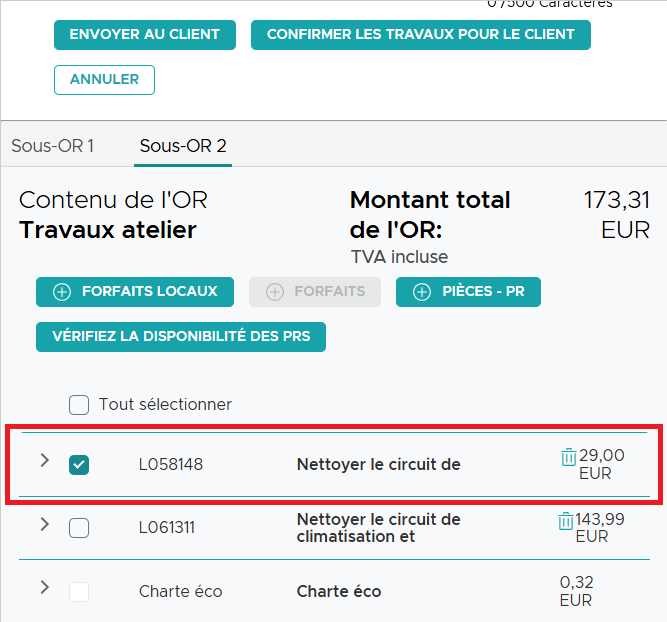Click plus icon on greyed Forfaits button
The height and width of the screenshot is (622, 667).
[275, 292]
